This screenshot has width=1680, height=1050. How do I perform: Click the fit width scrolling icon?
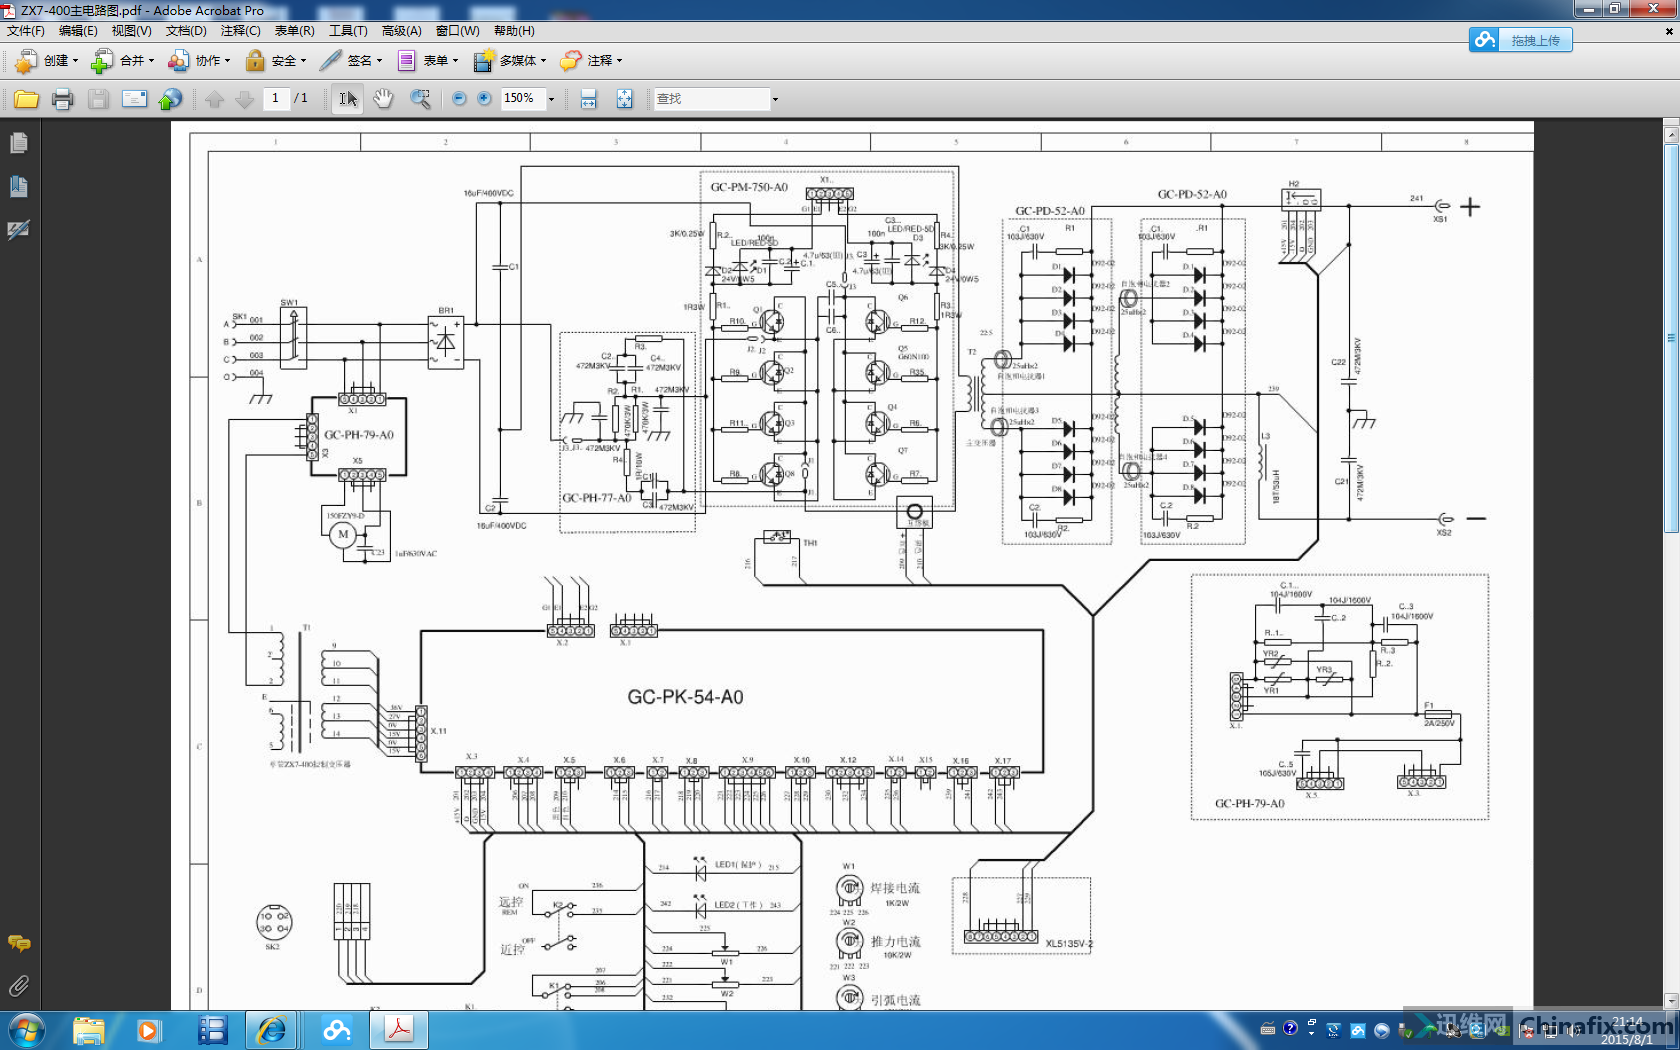(589, 99)
